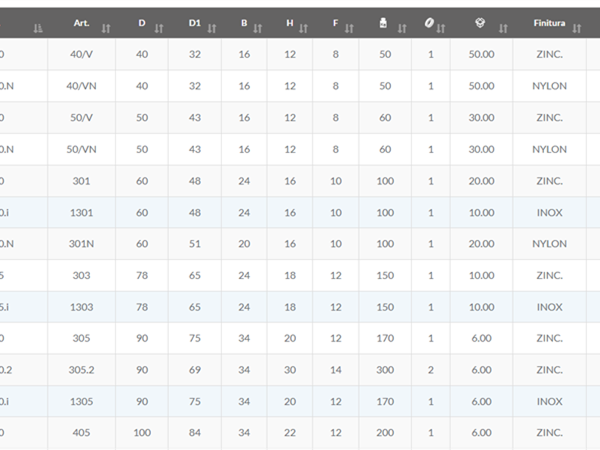The image size is (600, 450).
Task: Sort table by column B header
Action: [244, 23]
